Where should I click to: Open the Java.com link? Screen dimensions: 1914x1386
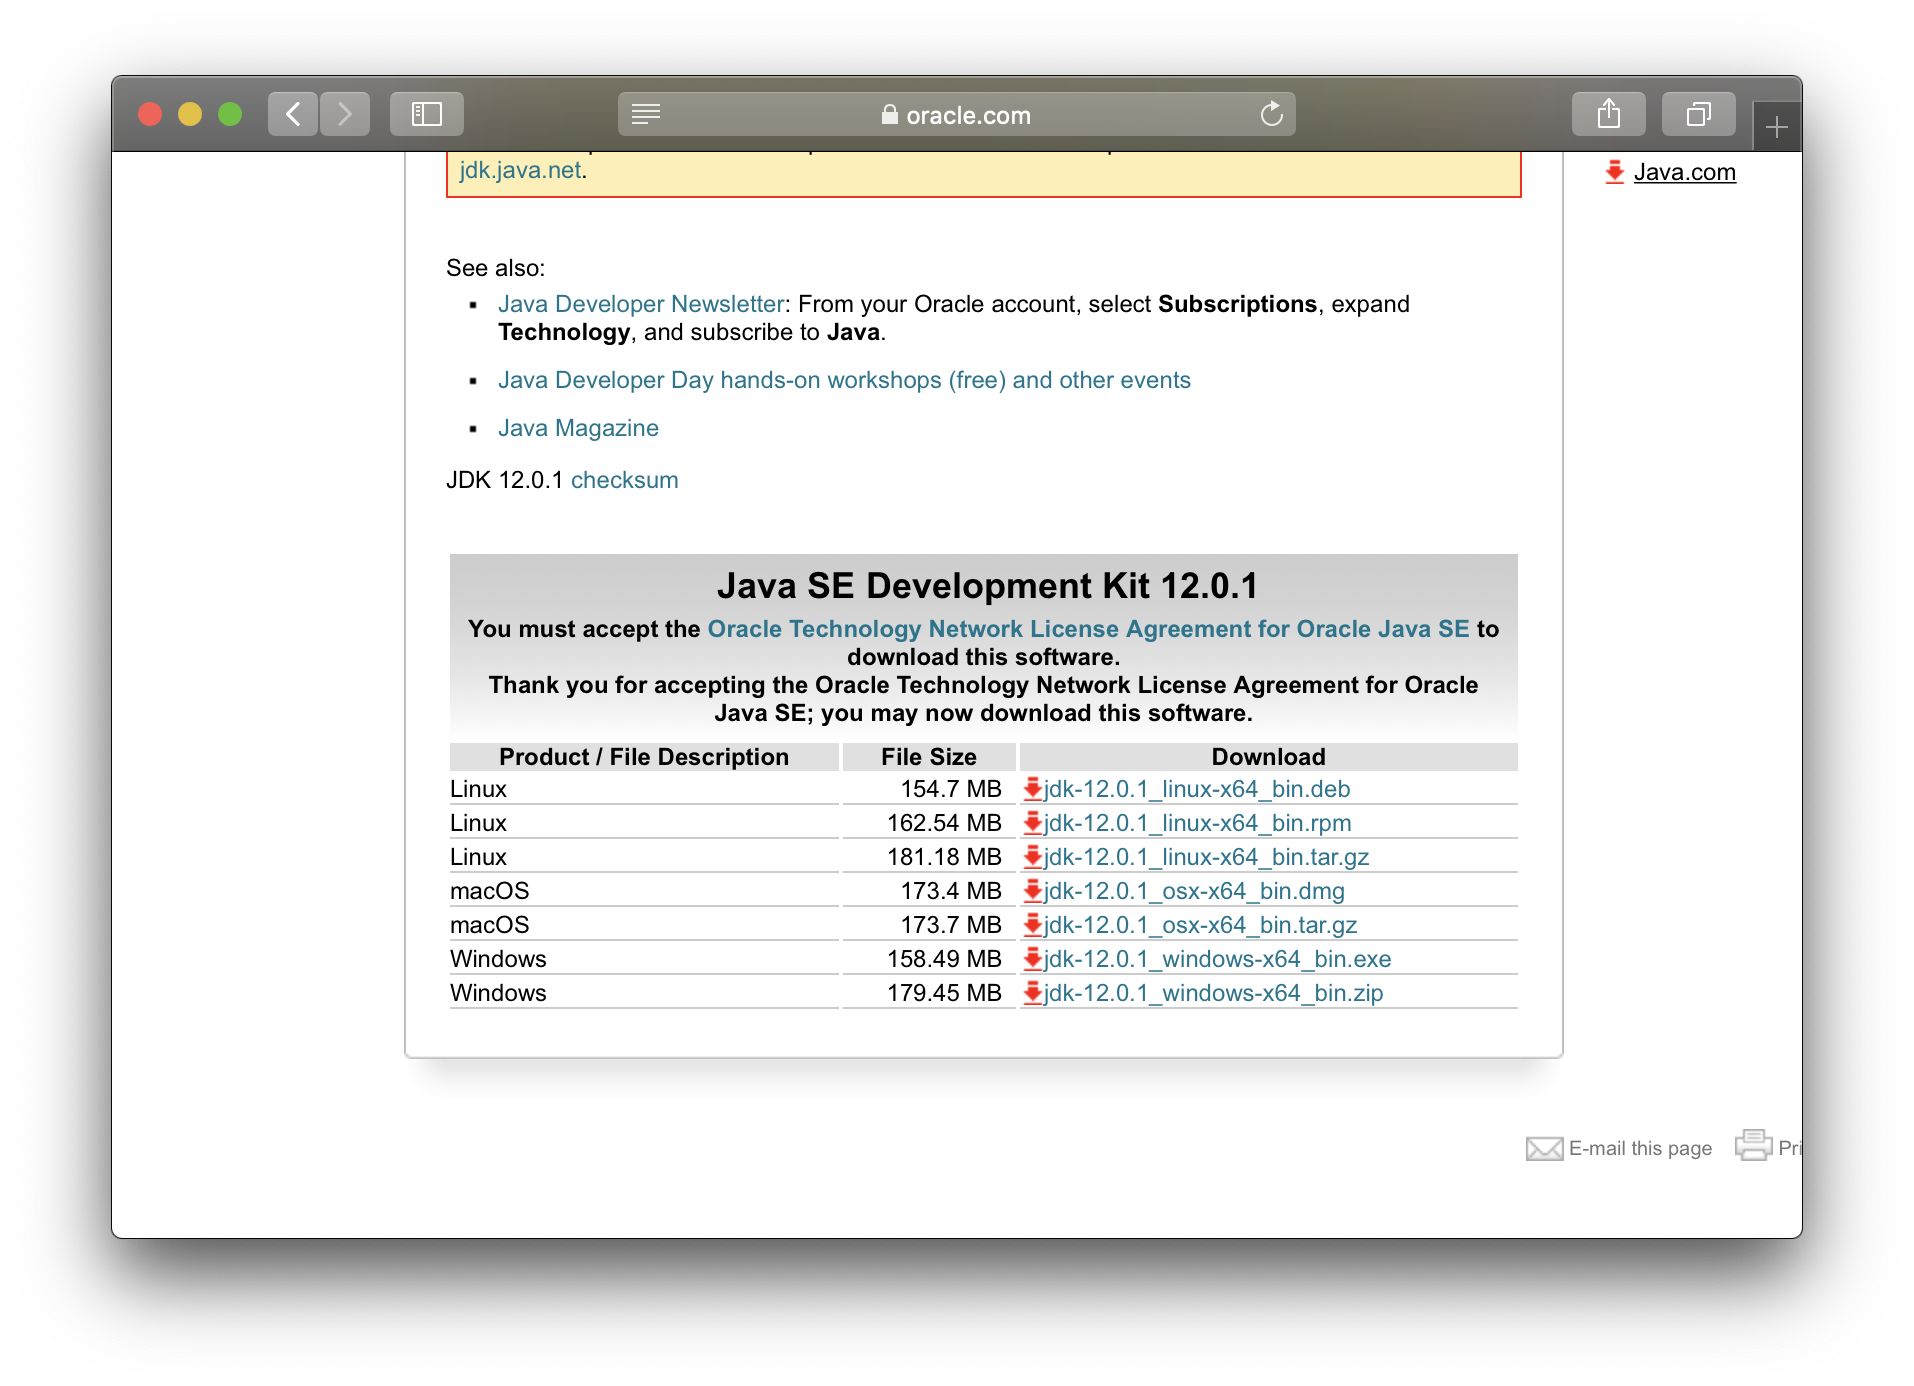[1684, 172]
